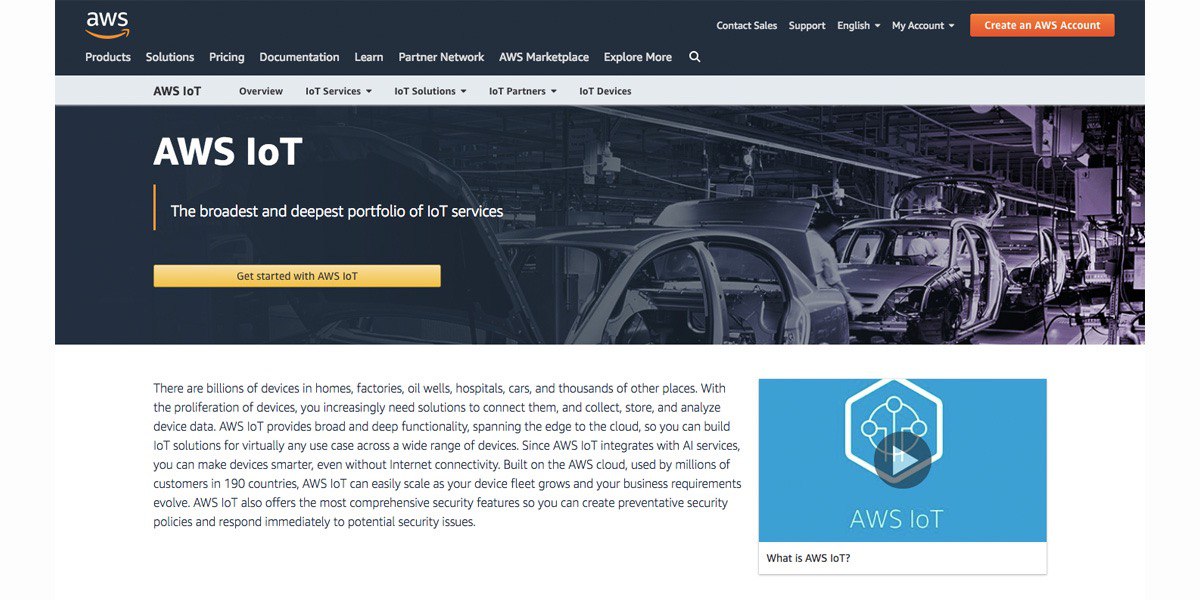Open AWS Marketplace in navigation
Screen dimensions: 1200x600
[544, 57]
